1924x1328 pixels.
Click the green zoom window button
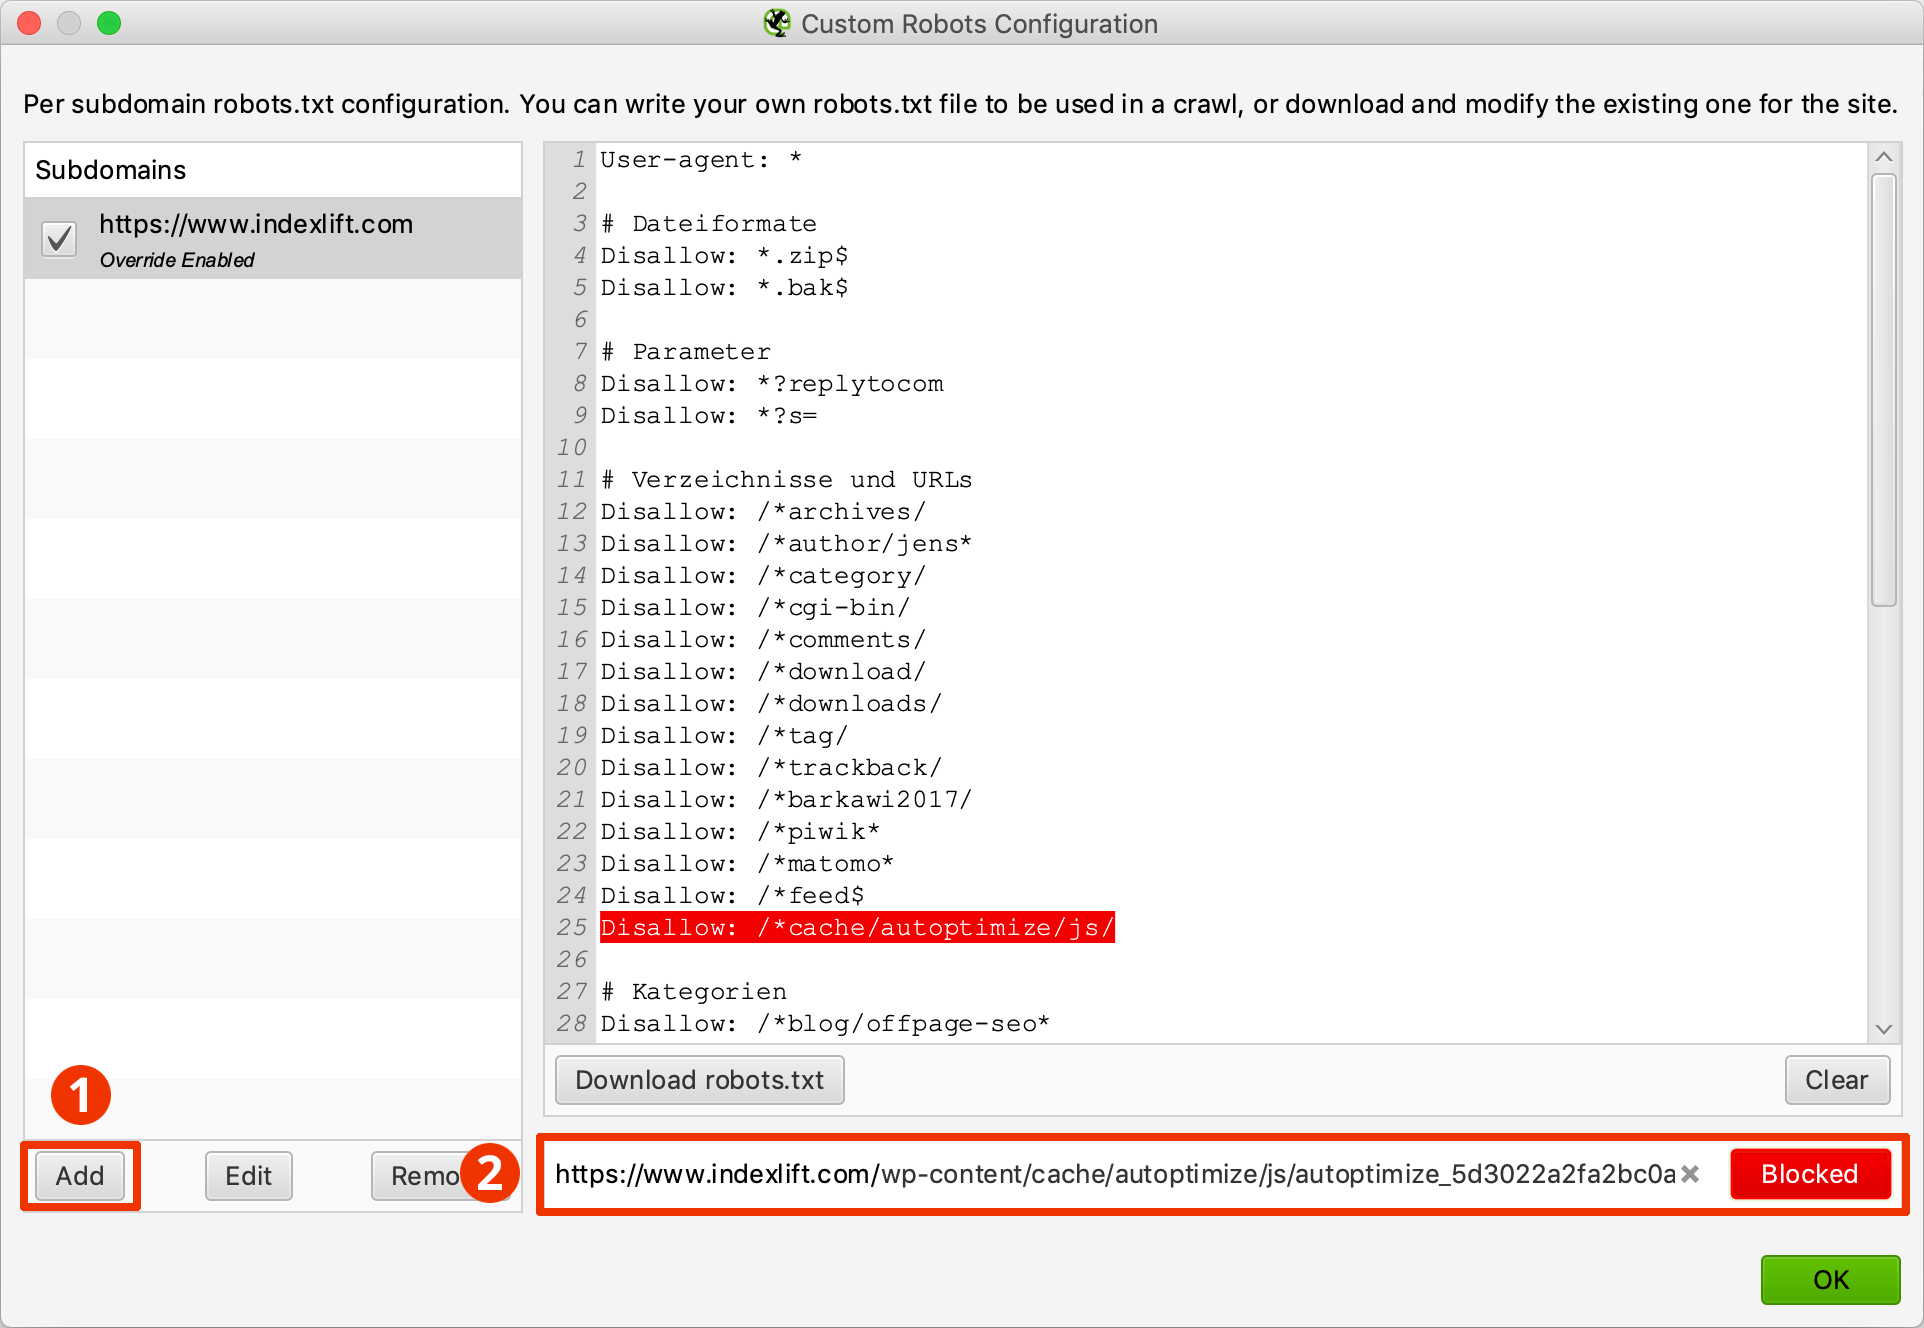point(109,23)
